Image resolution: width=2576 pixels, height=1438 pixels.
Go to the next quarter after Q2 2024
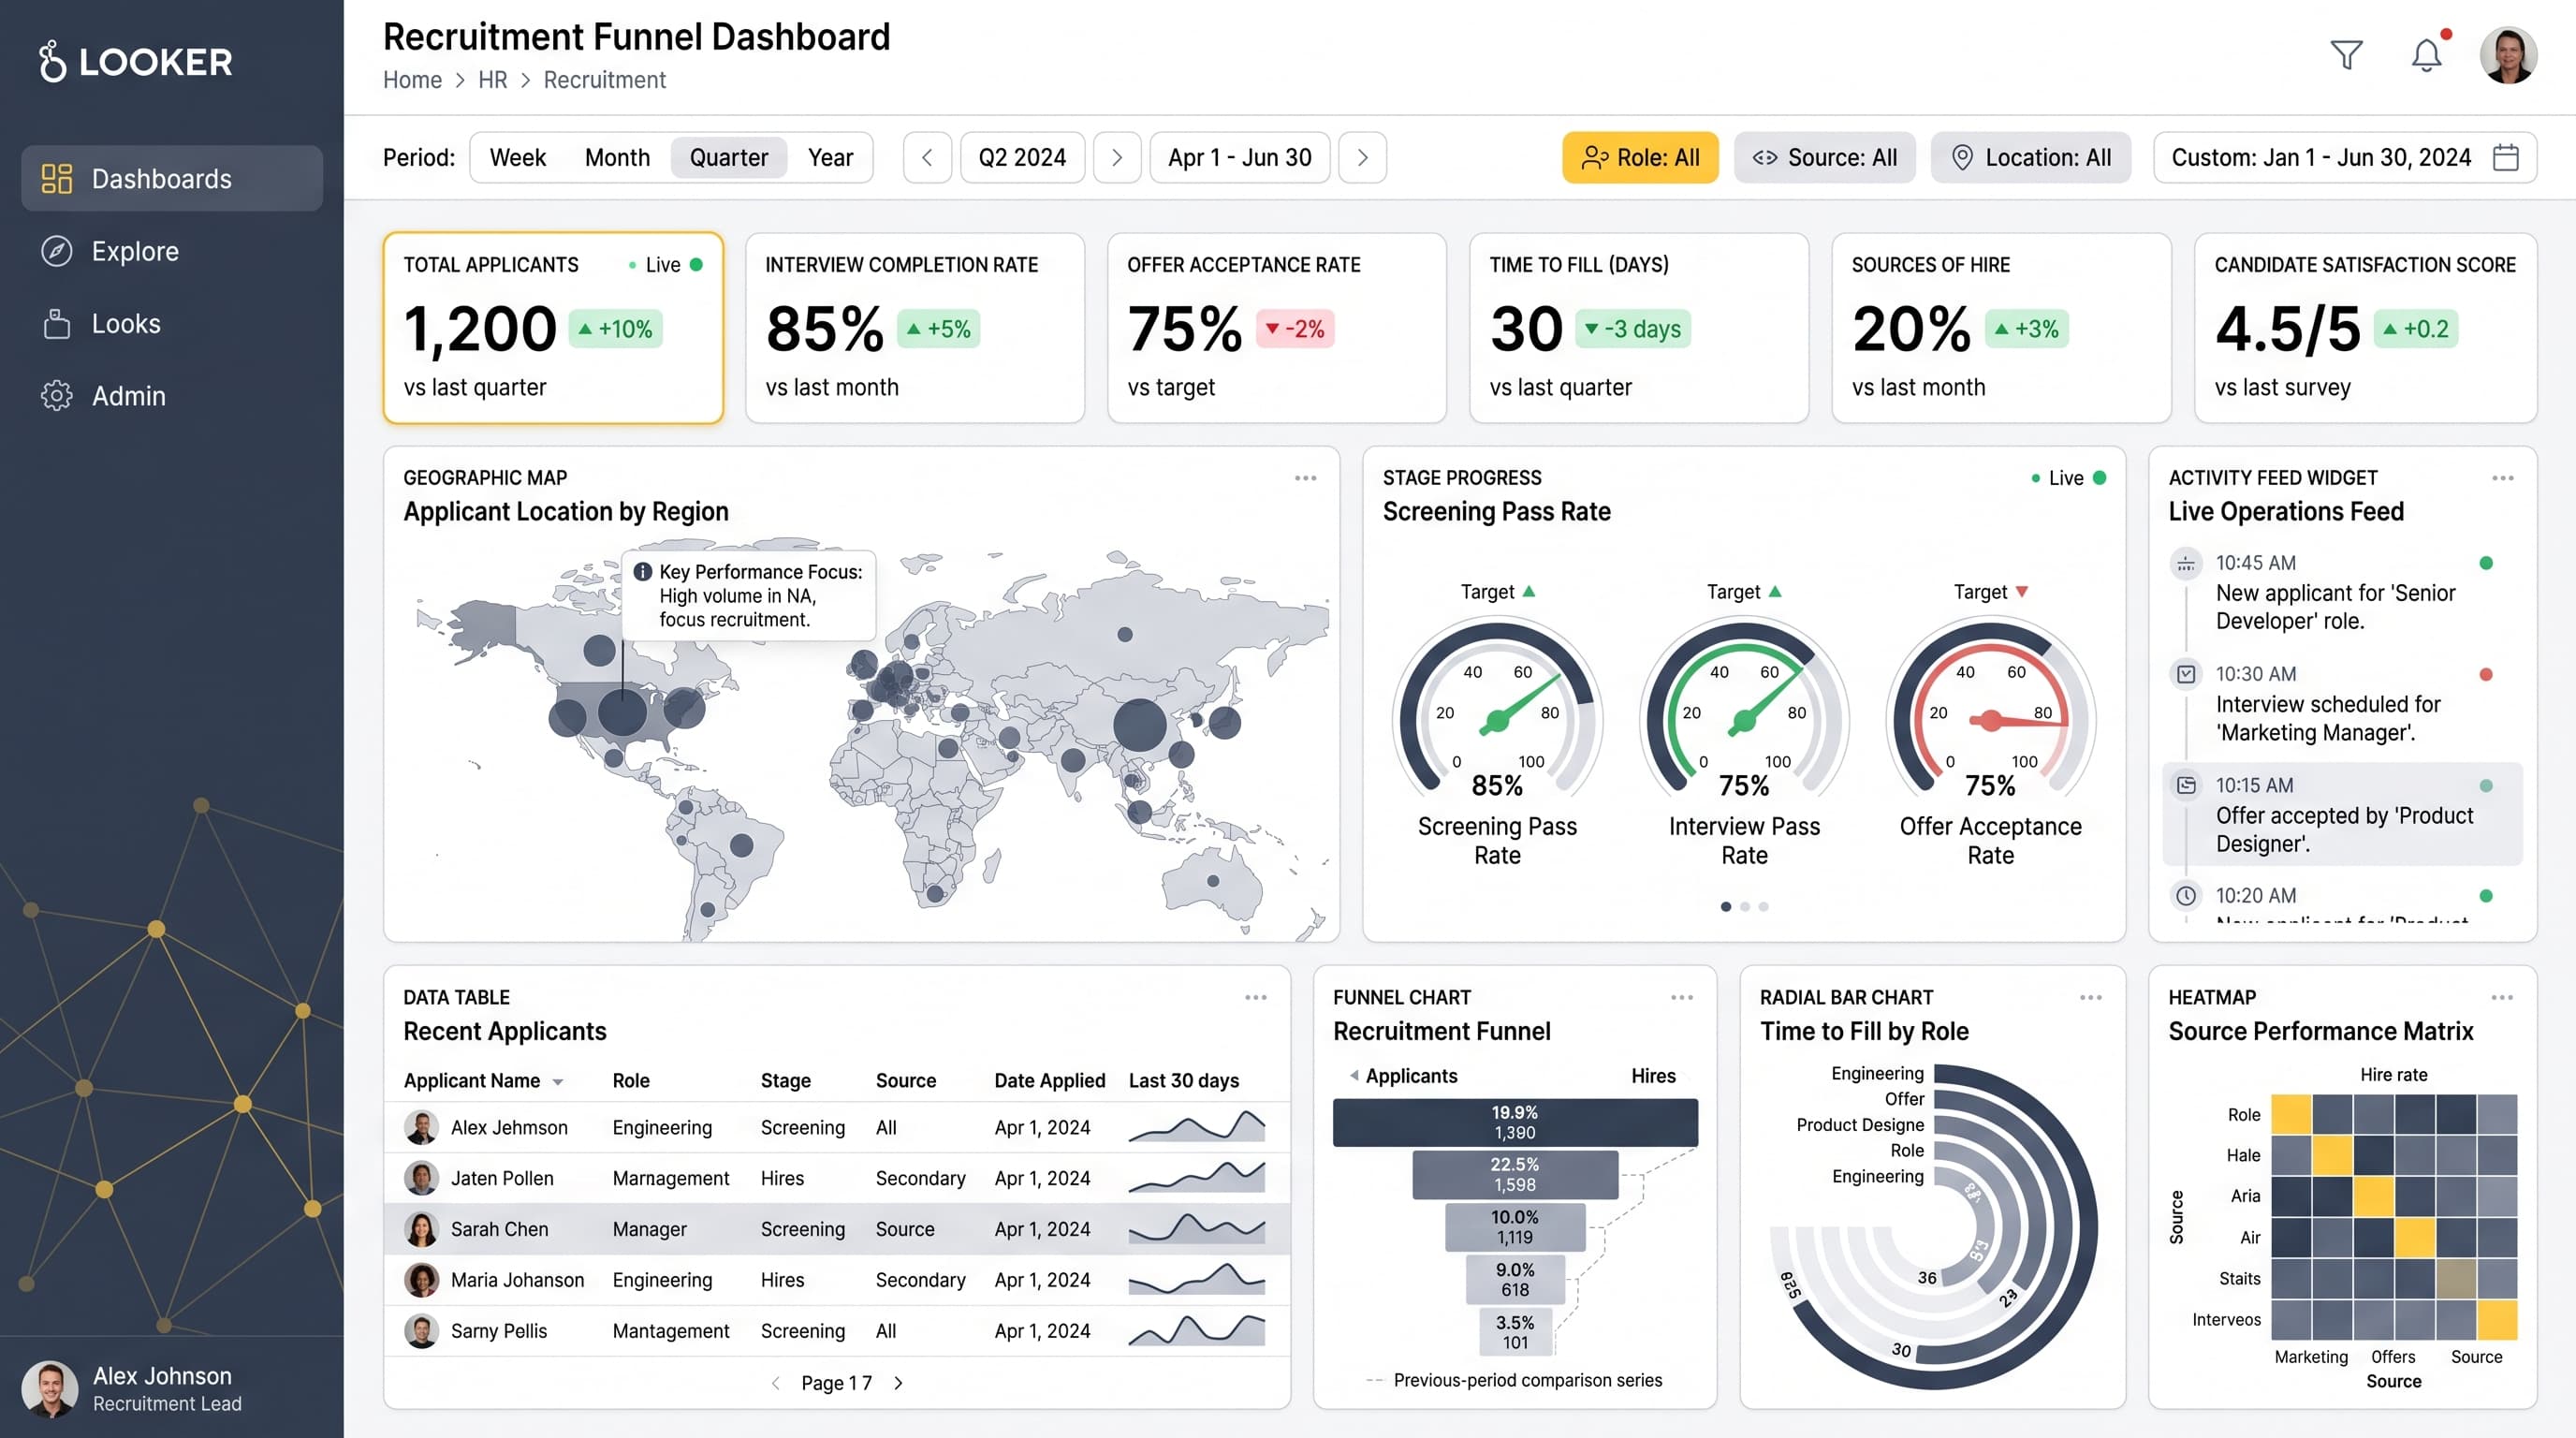[x=1117, y=157]
